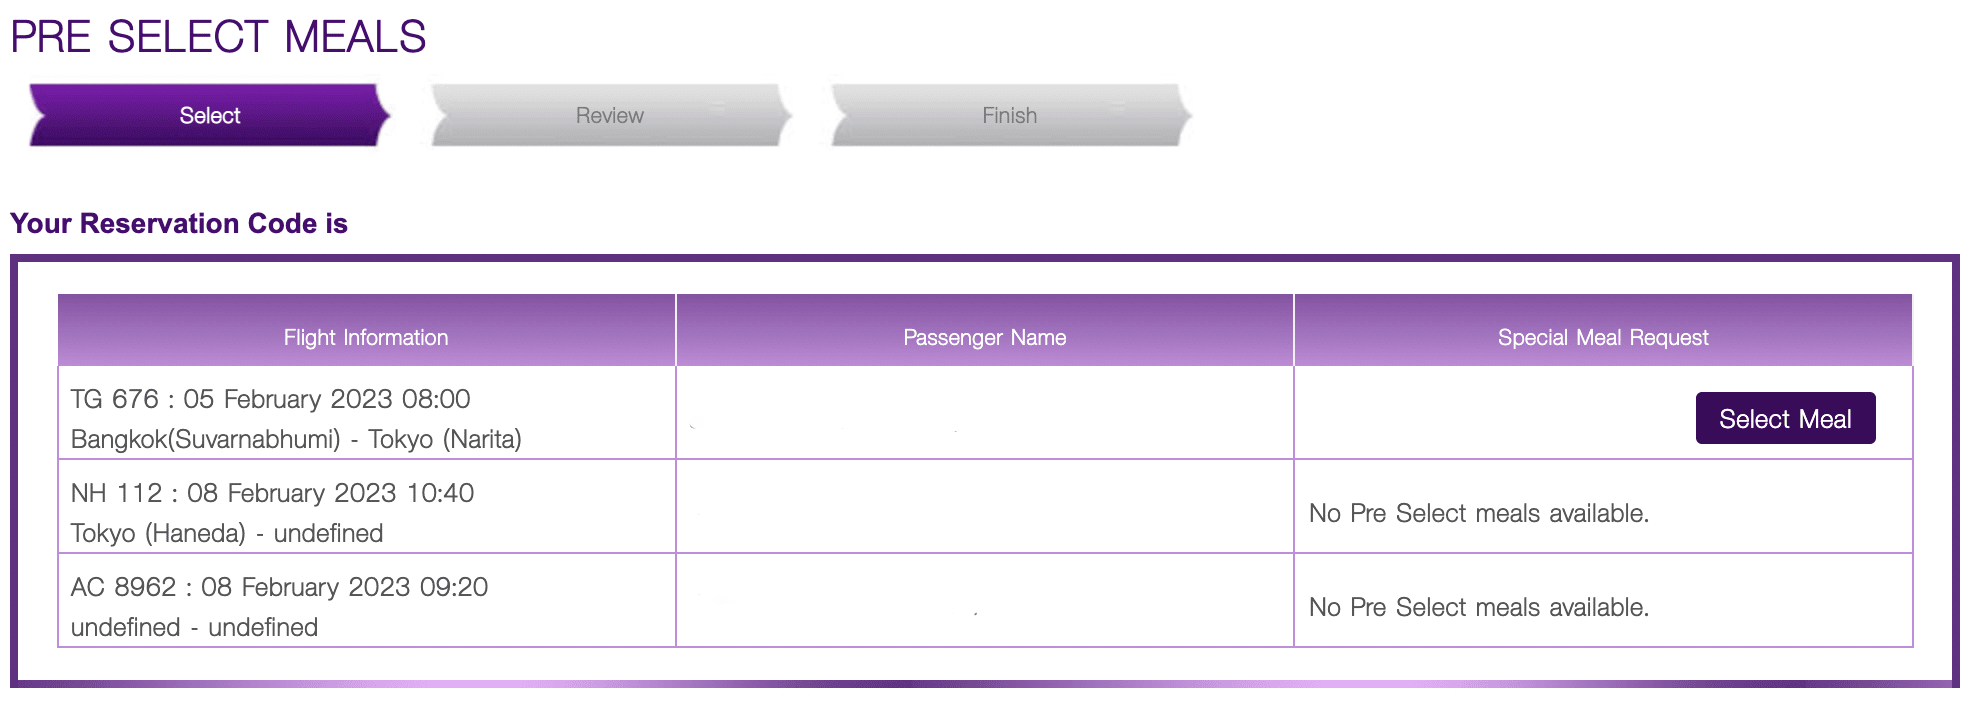
Task: Click the PRE SELECT MEALS heading
Action: pos(218,37)
